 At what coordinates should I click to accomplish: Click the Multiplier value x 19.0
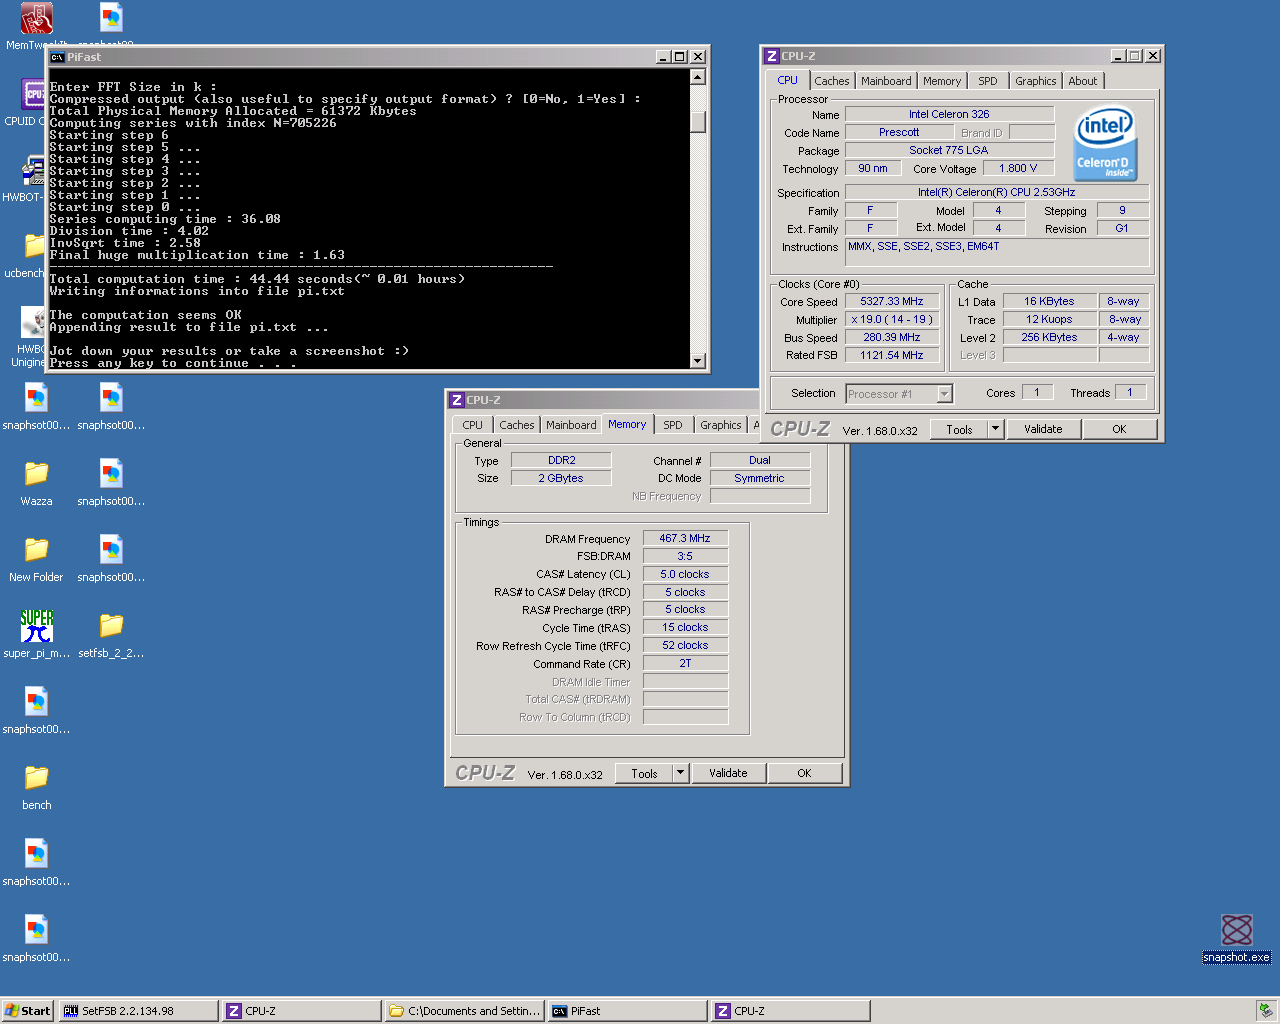[x=892, y=319]
